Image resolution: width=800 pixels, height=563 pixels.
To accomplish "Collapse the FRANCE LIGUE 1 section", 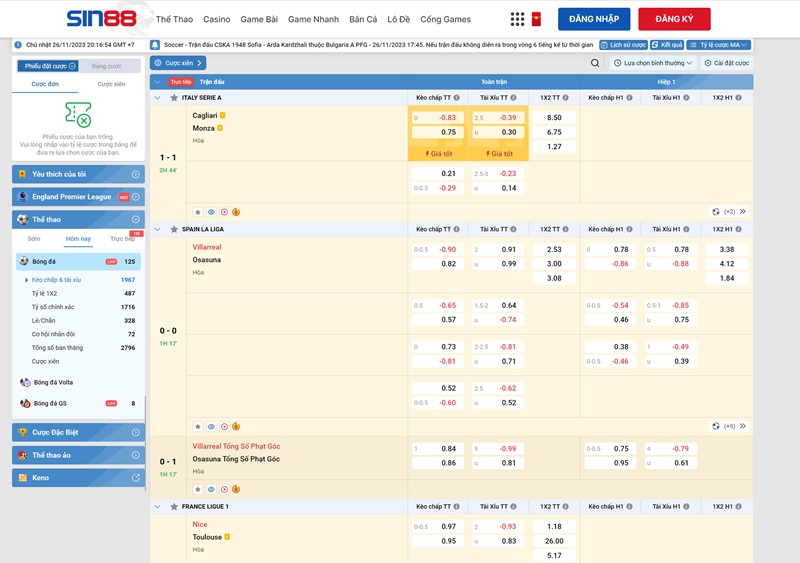I will click(157, 506).
